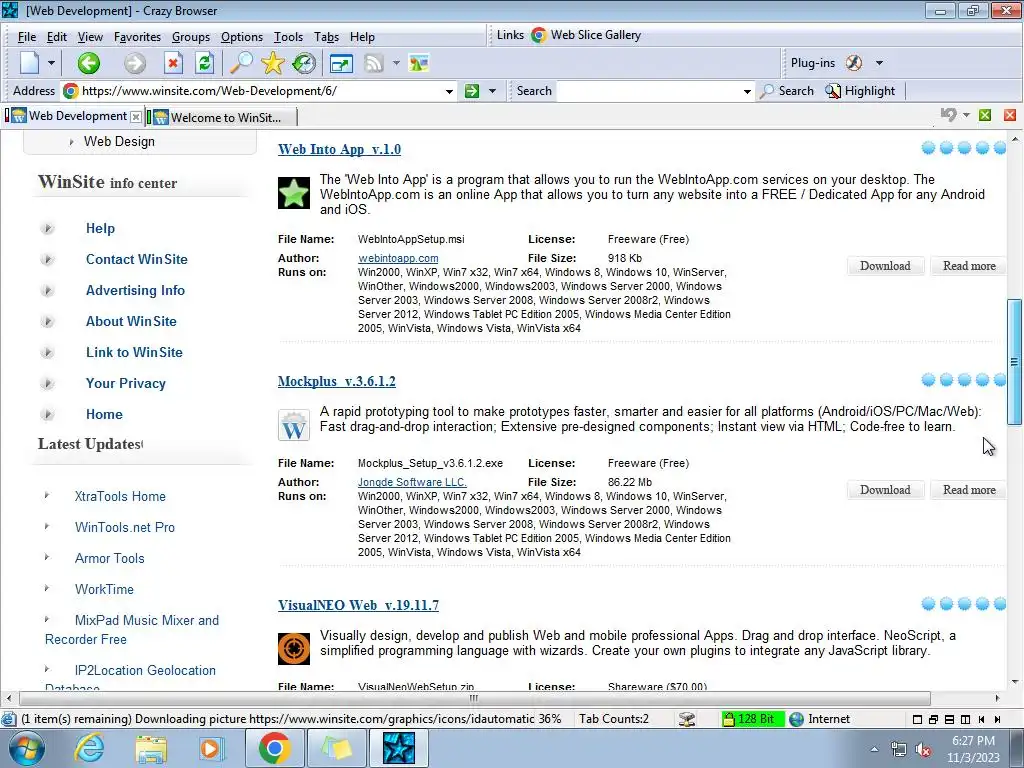The width and height of the screenshot is (1024, 768).
Task: Expand the address bar URL history dropdown
Action: coord(449,91)
